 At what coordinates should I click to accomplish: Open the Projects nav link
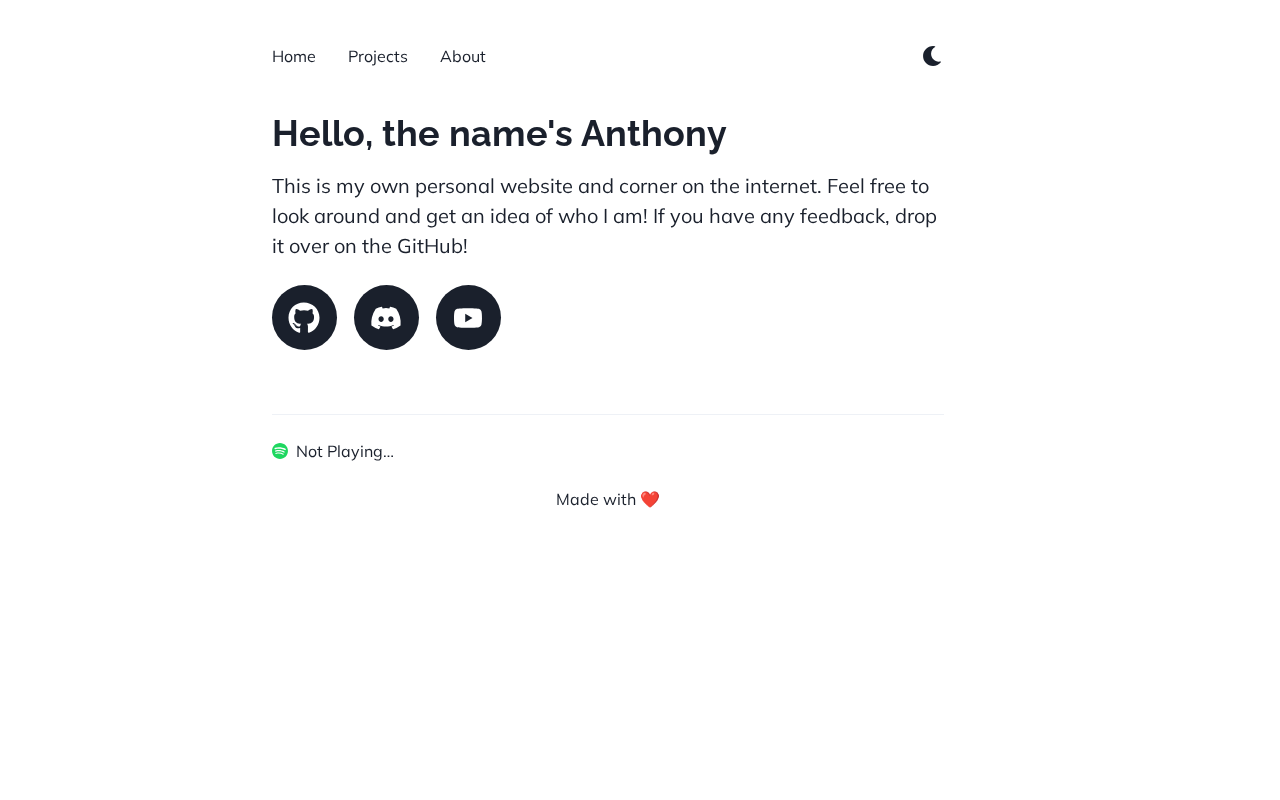tap(378, 56)
